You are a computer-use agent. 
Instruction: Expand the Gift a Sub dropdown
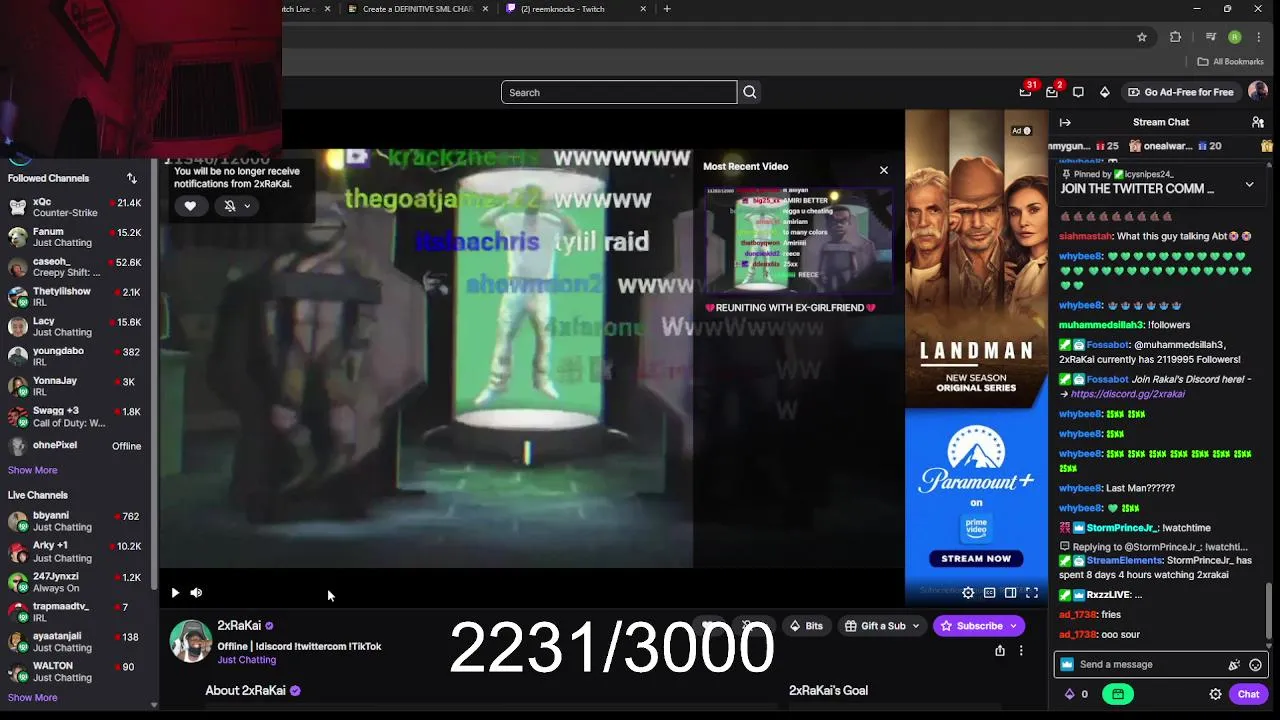coord(915,626)
